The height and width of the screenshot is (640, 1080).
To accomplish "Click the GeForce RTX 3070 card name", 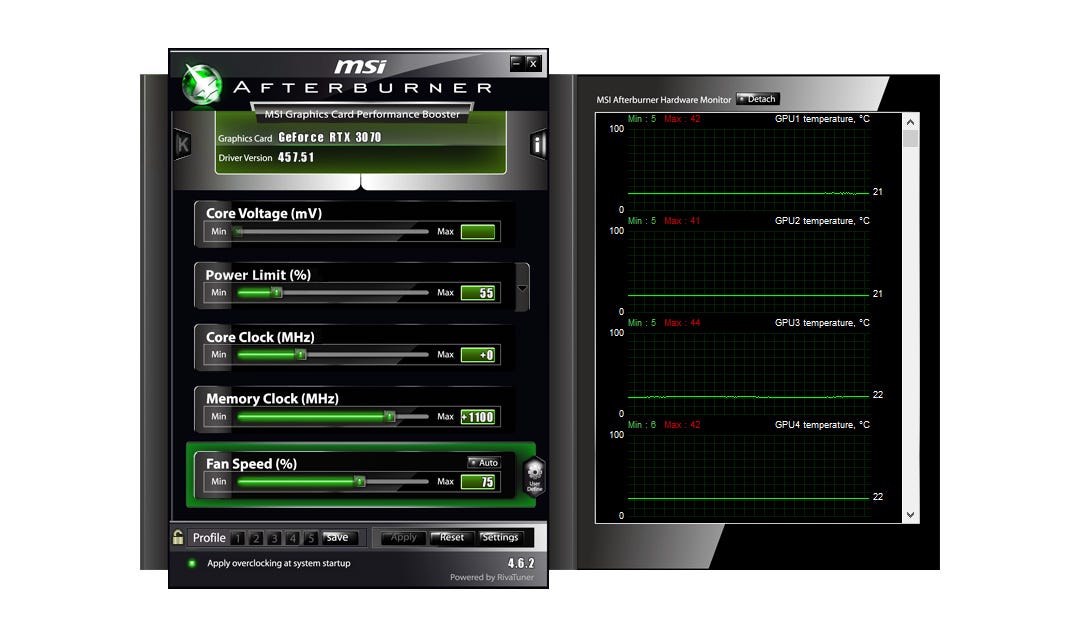I will [x=330, y=137].
